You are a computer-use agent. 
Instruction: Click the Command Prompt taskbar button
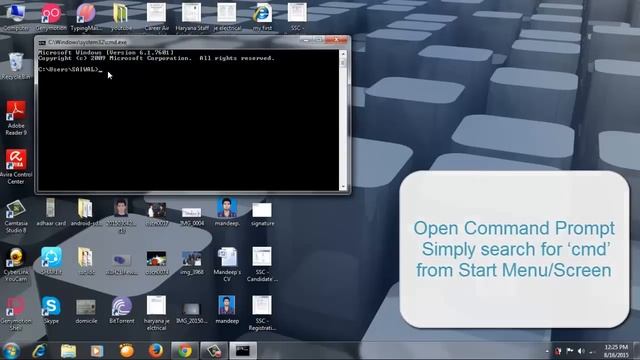point(243,351)
